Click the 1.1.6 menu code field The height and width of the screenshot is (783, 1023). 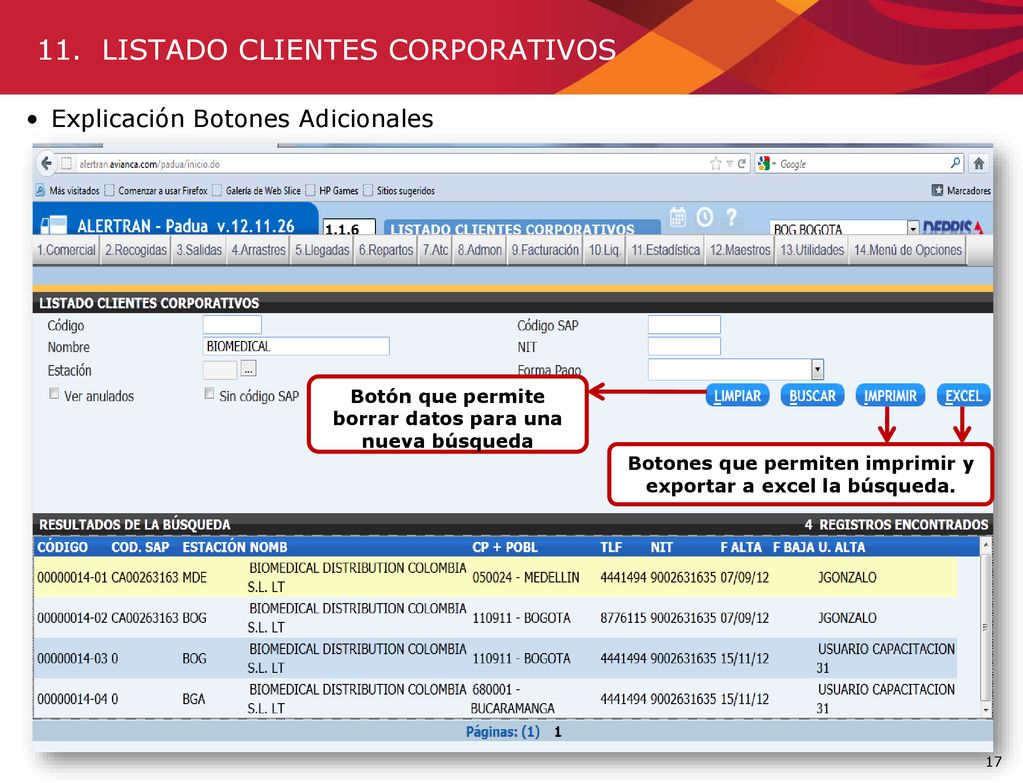coord(349,227)
